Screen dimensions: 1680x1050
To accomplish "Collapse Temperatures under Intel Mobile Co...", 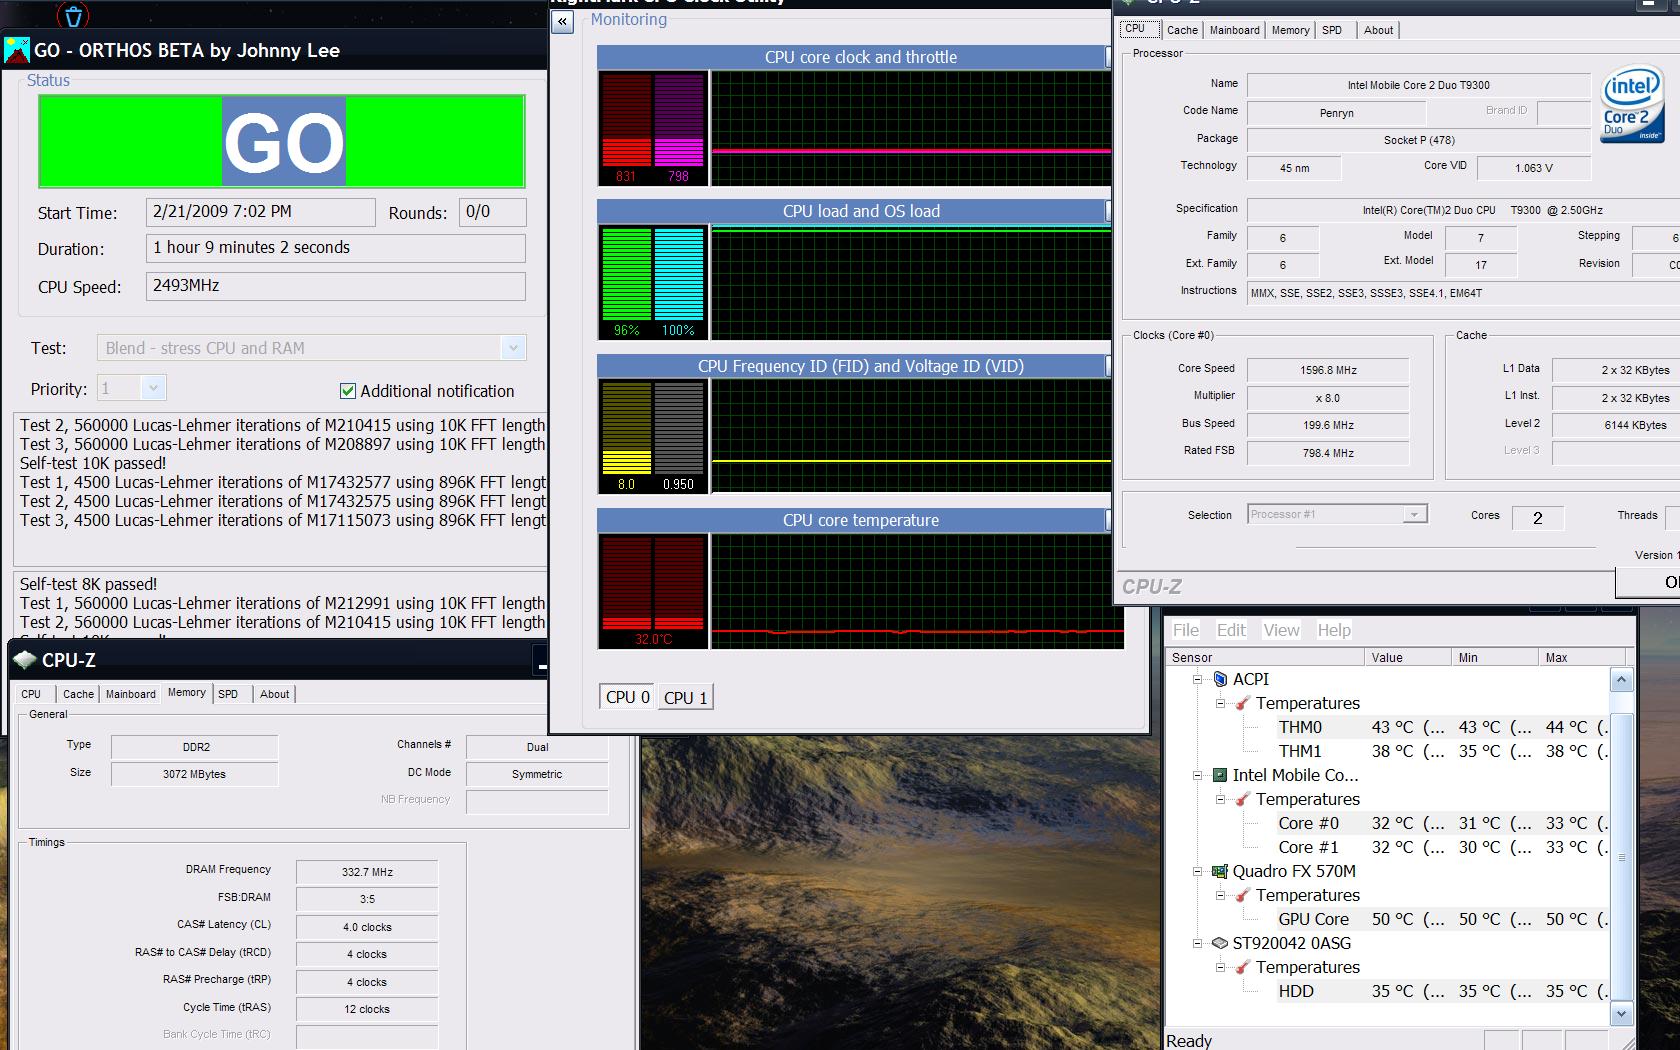I will (1221, 799).
